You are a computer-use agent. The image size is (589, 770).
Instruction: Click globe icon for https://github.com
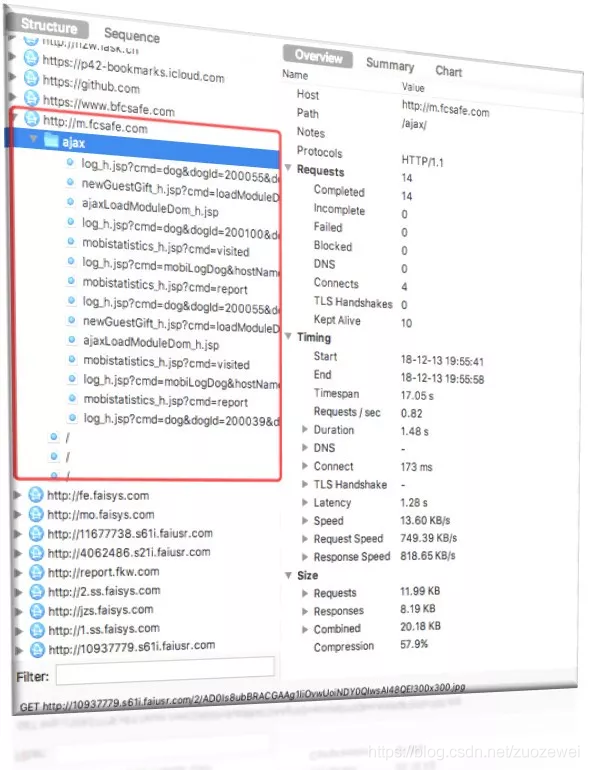pos(31,78)
